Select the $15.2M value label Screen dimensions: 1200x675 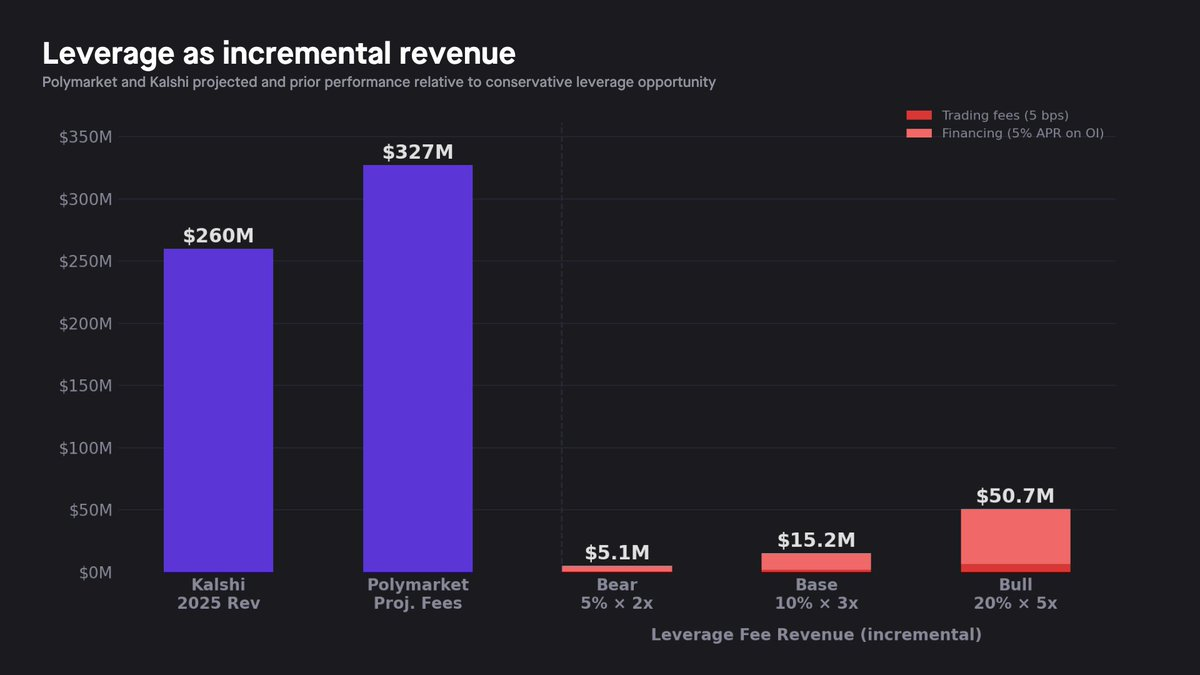[x=816, y=540]
